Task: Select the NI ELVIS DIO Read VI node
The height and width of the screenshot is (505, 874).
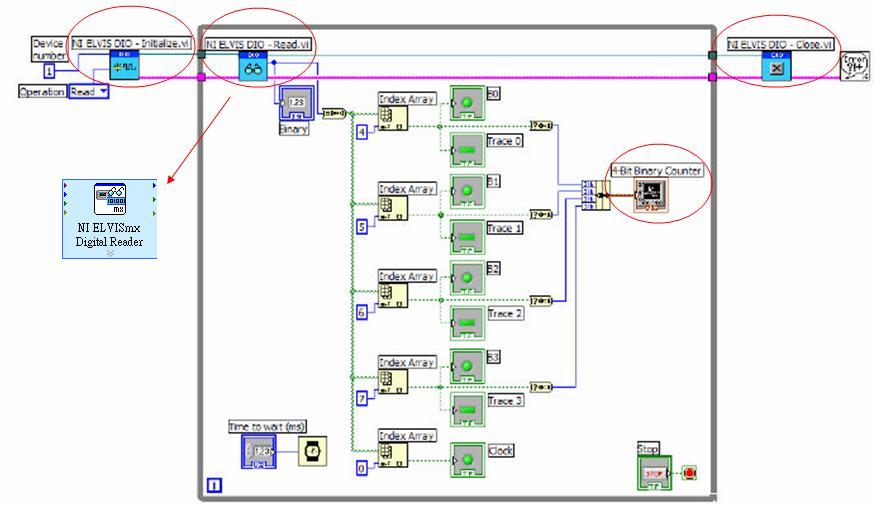Action: click(251, 68)
